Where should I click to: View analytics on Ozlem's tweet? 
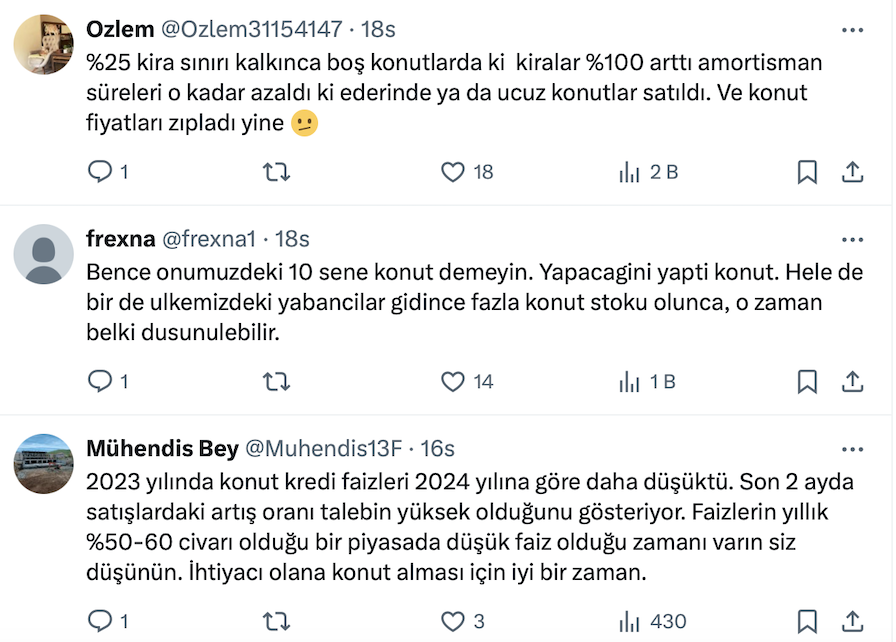coord(630,172)
